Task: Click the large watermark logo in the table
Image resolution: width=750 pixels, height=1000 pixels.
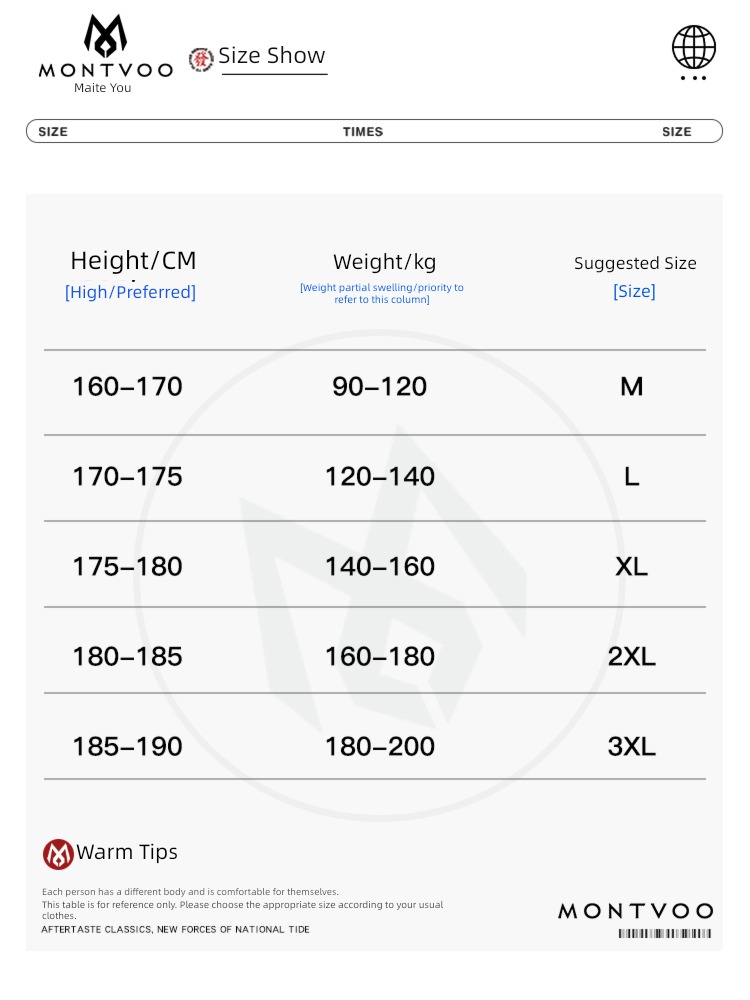Action: (x=380, y=575)
